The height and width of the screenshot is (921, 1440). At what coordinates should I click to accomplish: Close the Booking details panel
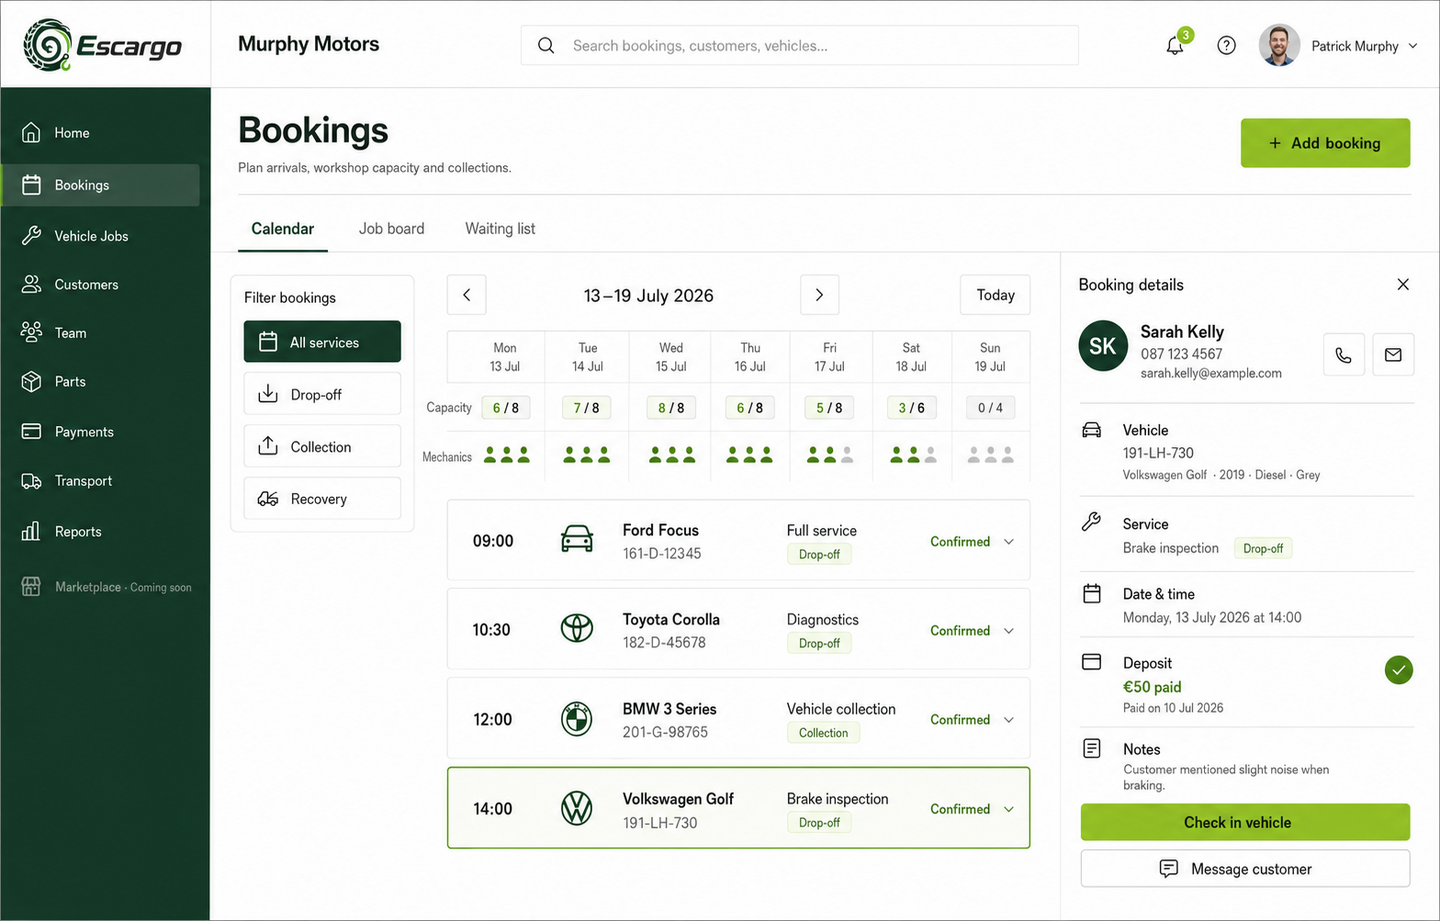pos(1403,285)
